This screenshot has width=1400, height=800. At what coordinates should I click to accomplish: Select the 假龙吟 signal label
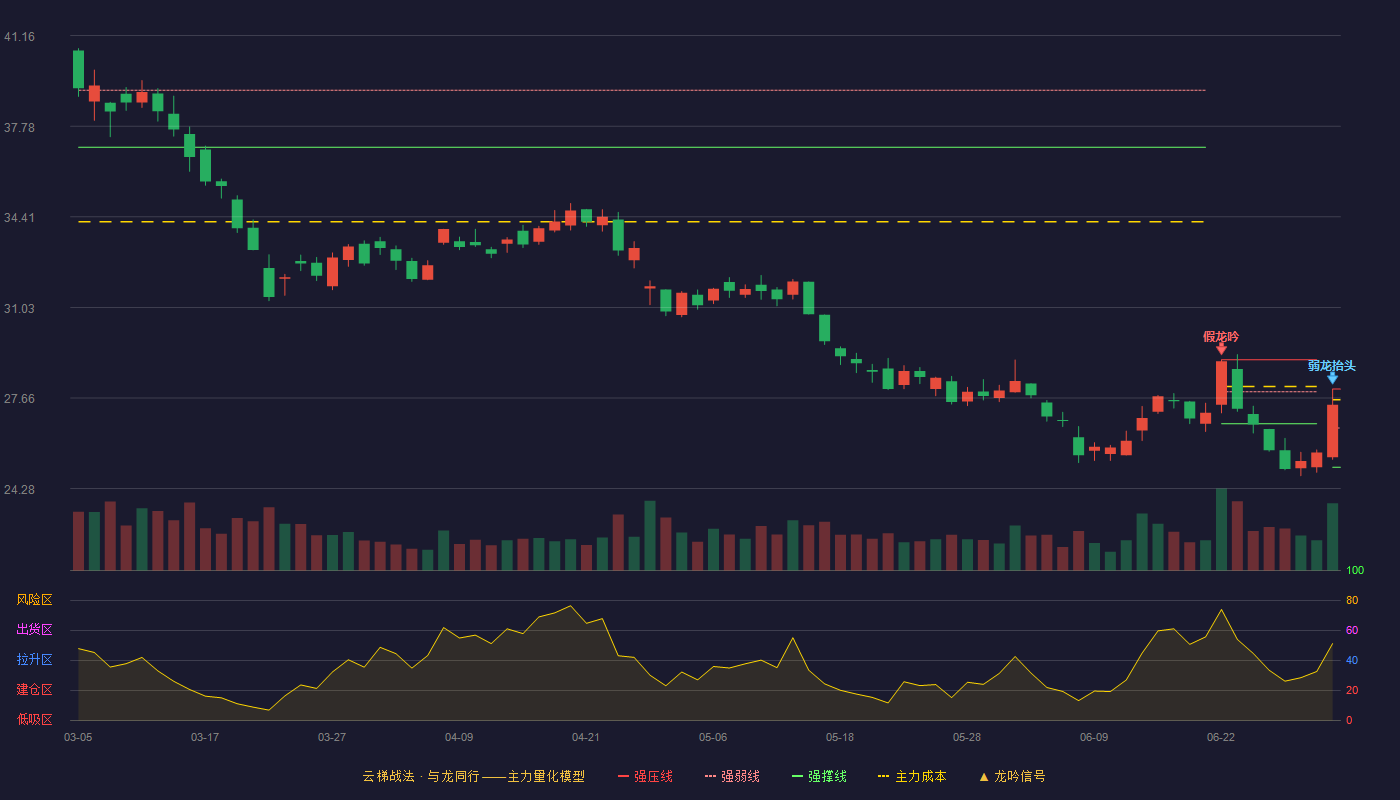[x=1221, y=336]
